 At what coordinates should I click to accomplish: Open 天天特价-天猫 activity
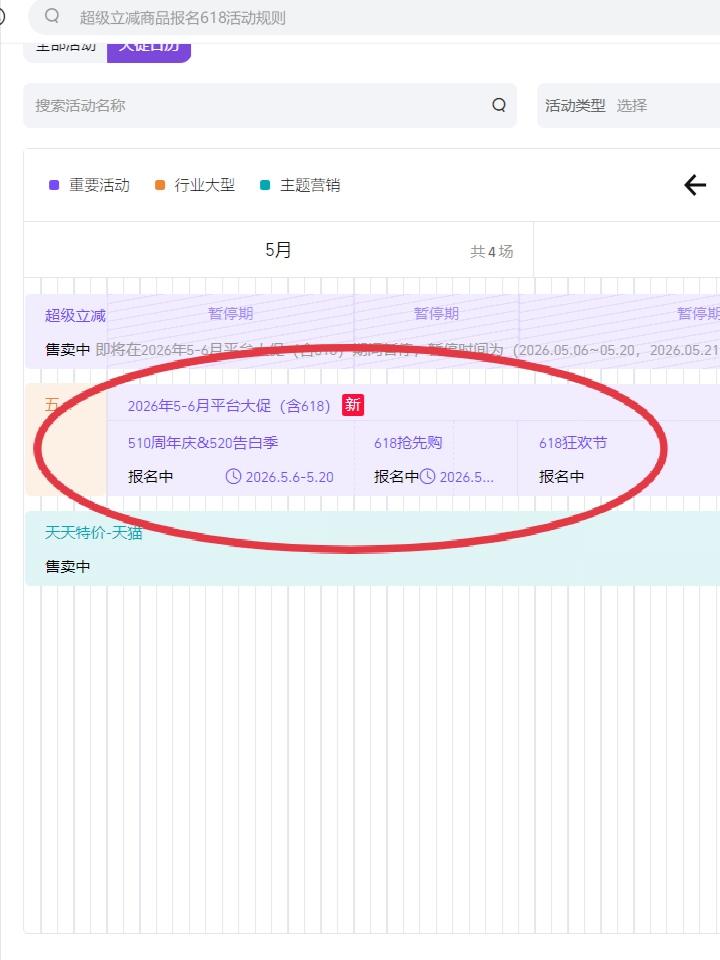pos(94,533)
